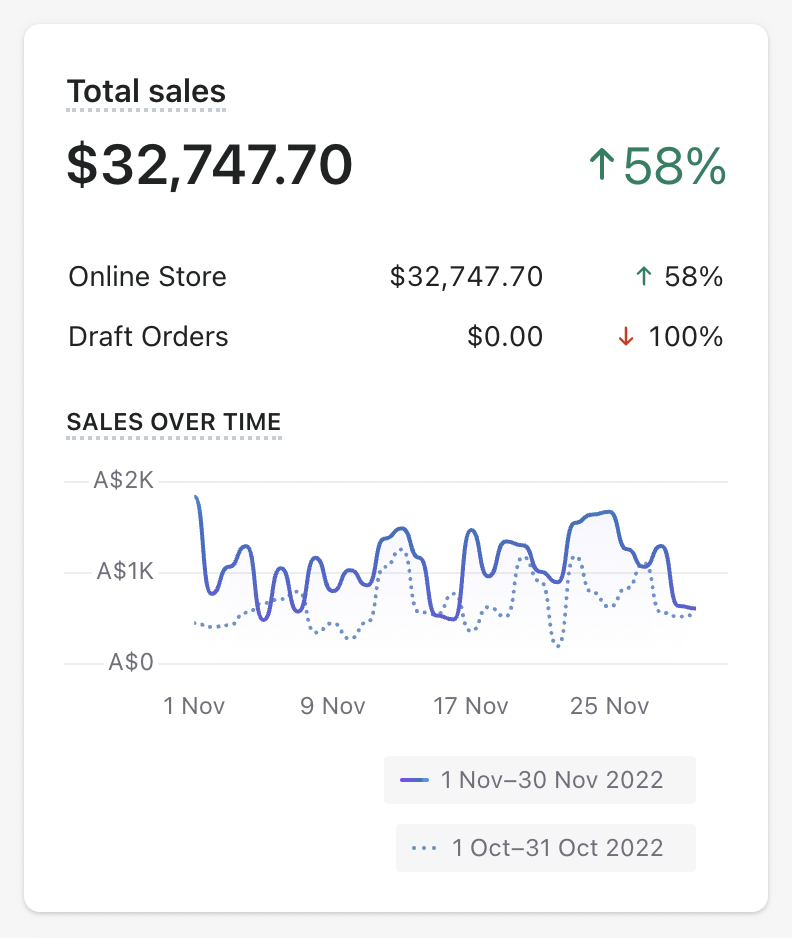Click the A$2K axis label
The width and height of the screenshot is (792, 938).
click(x=124, y=481)
